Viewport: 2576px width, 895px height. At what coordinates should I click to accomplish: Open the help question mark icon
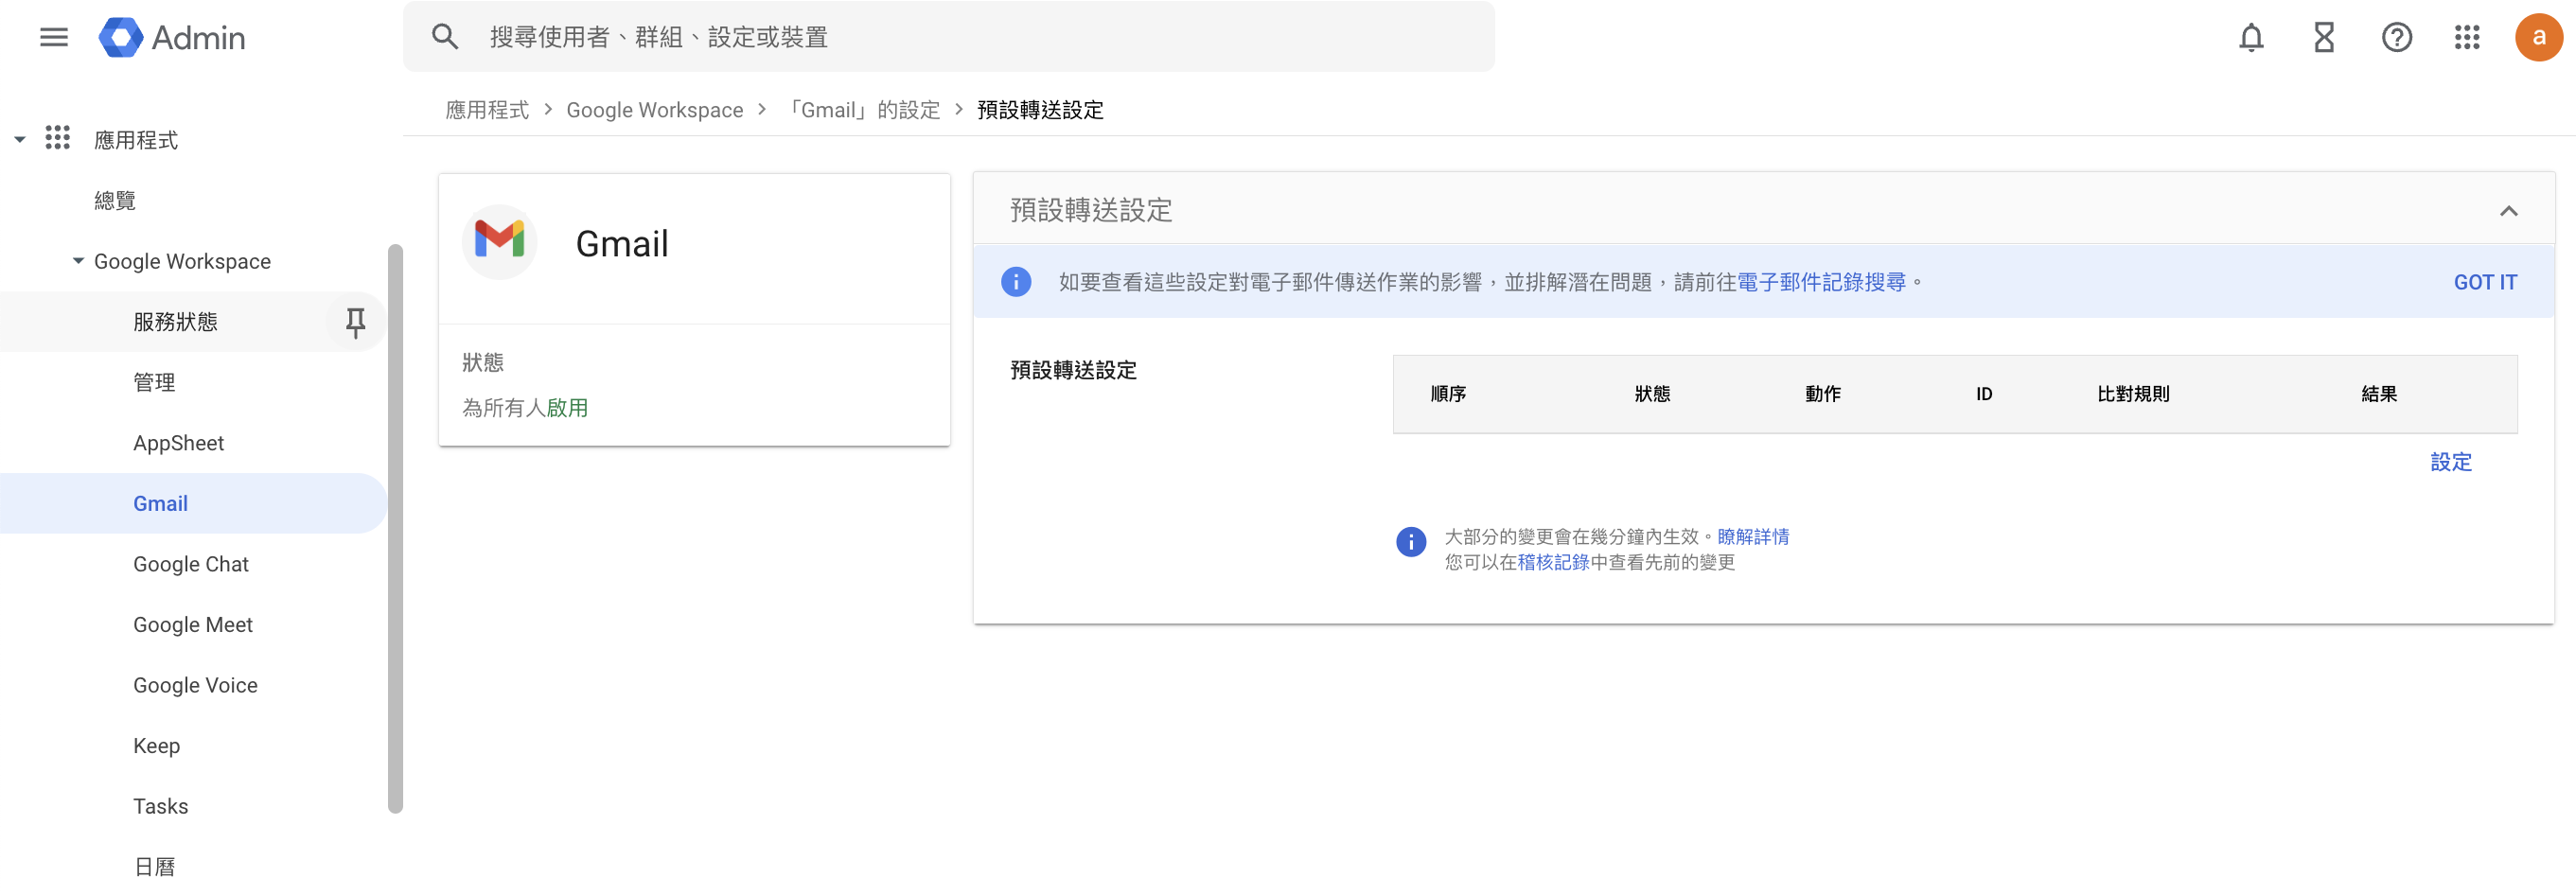pyautogui.click(x=2397, y=37)
